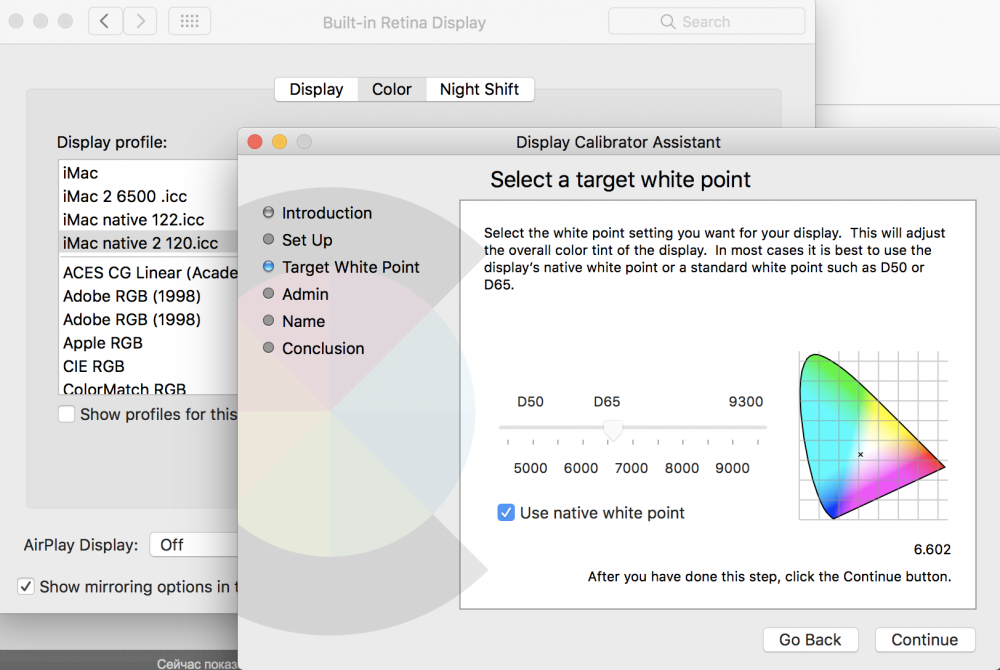Click the Admin step bullet
The height and width of the screenshot is (670, 1000).
coord(268,293)
